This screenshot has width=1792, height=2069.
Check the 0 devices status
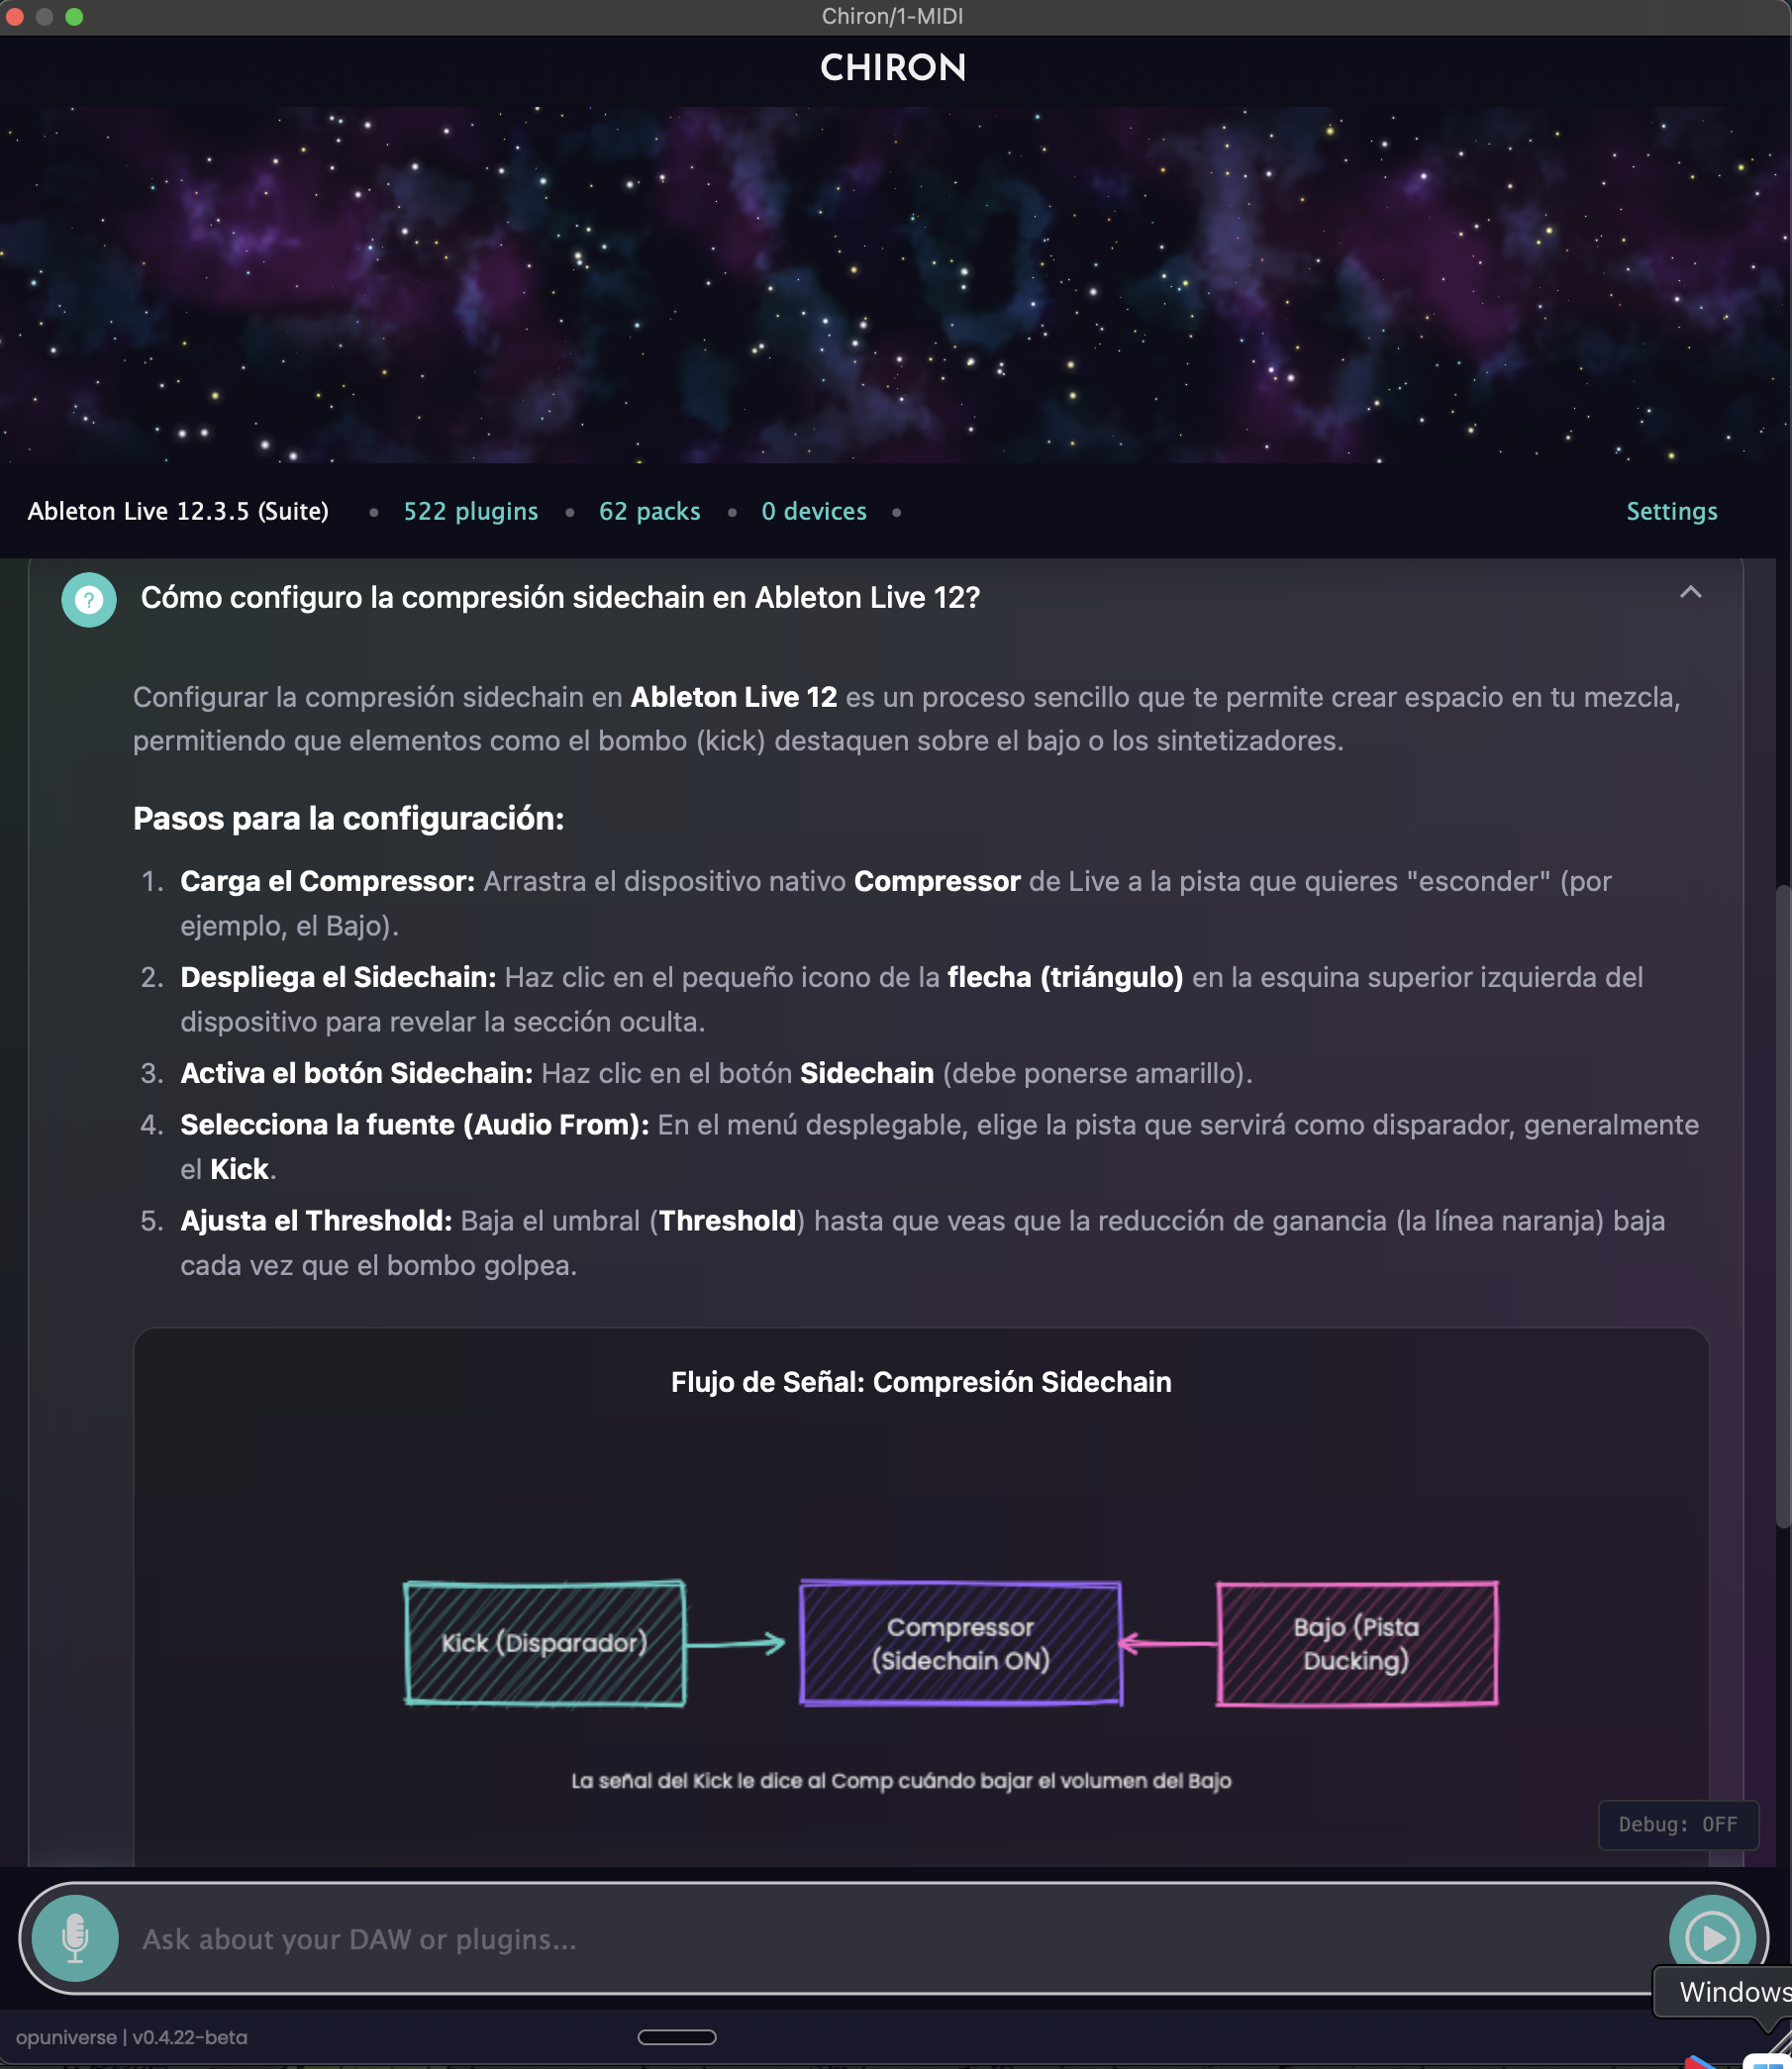click(x=813, y=511)
